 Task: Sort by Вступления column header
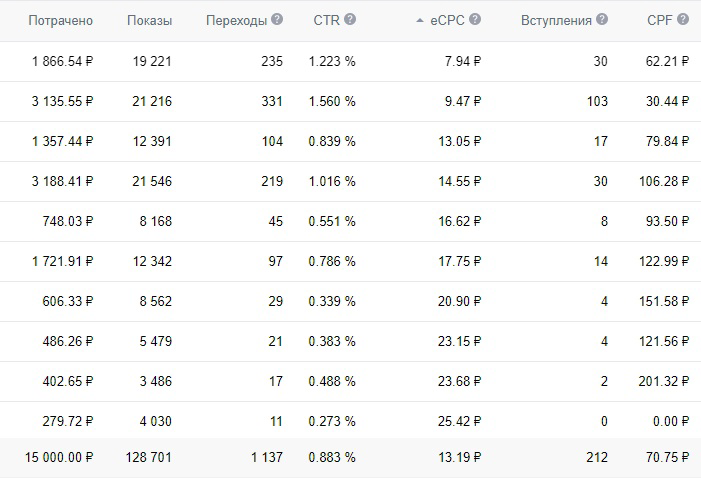556,21
